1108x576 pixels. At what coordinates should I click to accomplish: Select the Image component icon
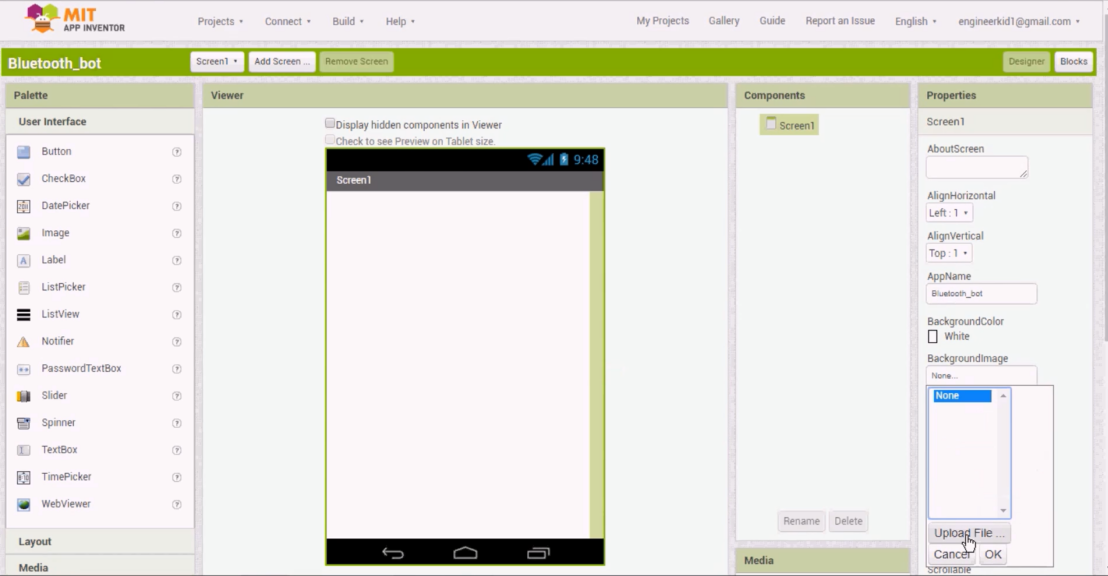[23, 233]
